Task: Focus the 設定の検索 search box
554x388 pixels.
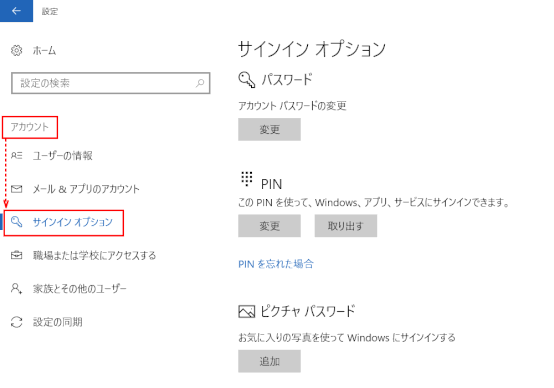Action: coord(111,83)
